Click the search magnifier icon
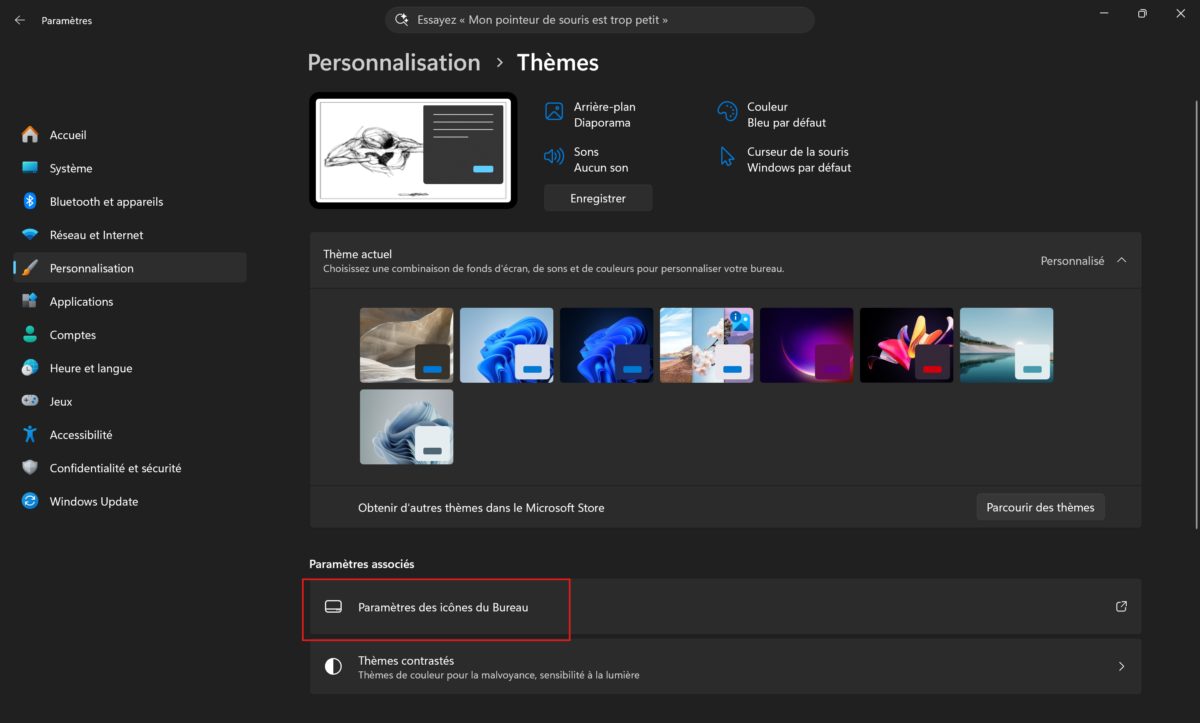The width and height of the screenshot is (1200, 723). (402, 20)
